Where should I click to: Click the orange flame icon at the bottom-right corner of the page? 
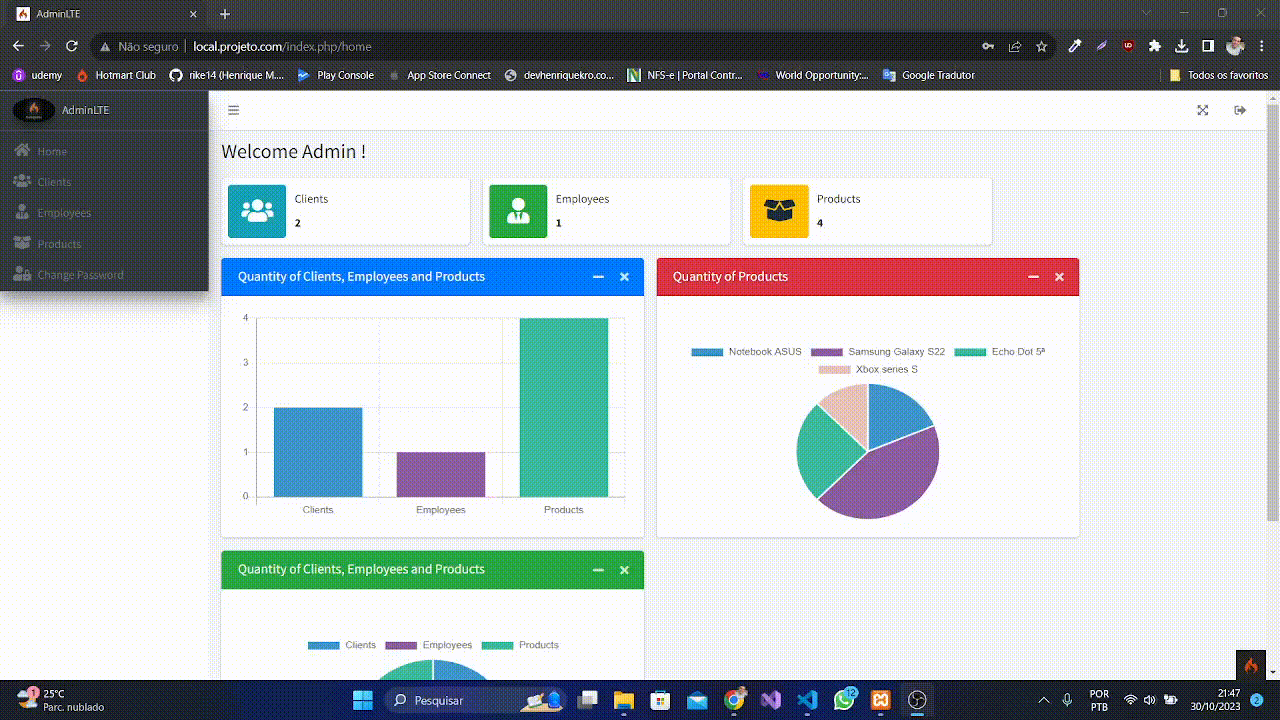tap(1250, 666)
